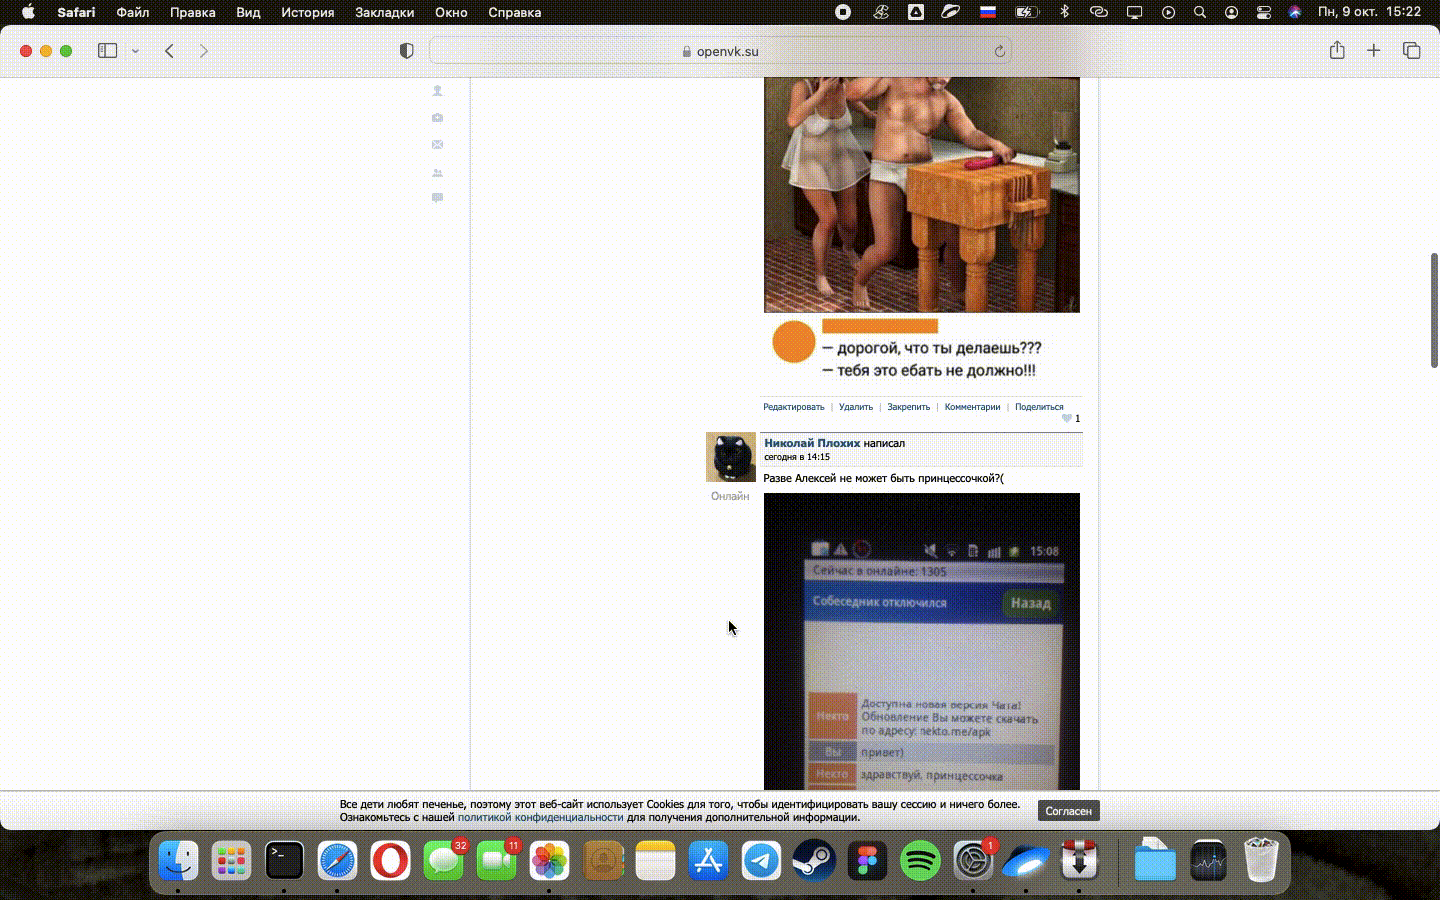Image resolution: width=1440 pixels, height=900 pixels.
Task: Open Telegram from the Dock
Action: pos(761,860)
